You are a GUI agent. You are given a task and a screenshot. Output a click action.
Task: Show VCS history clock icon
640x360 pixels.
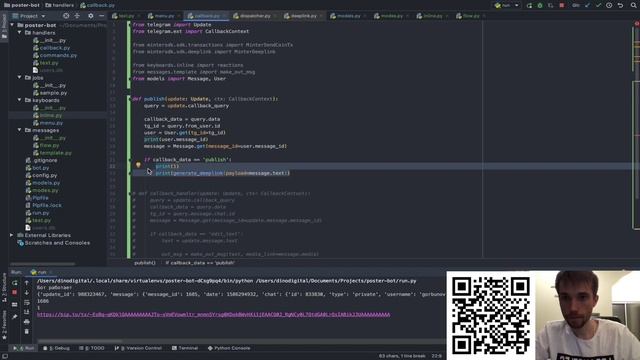(x=609, y=5)
